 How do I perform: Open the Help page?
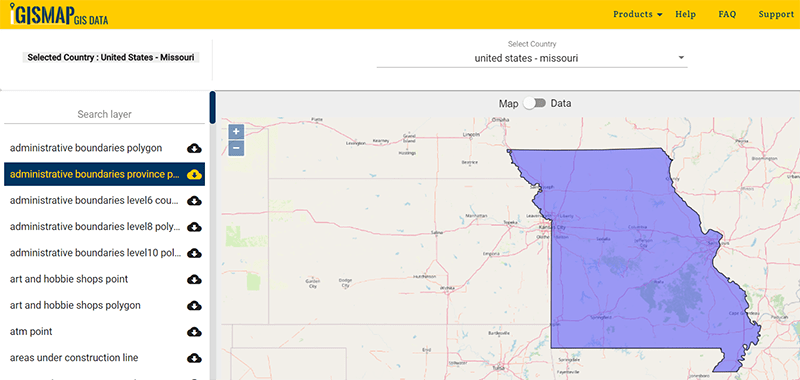point(685,14)
